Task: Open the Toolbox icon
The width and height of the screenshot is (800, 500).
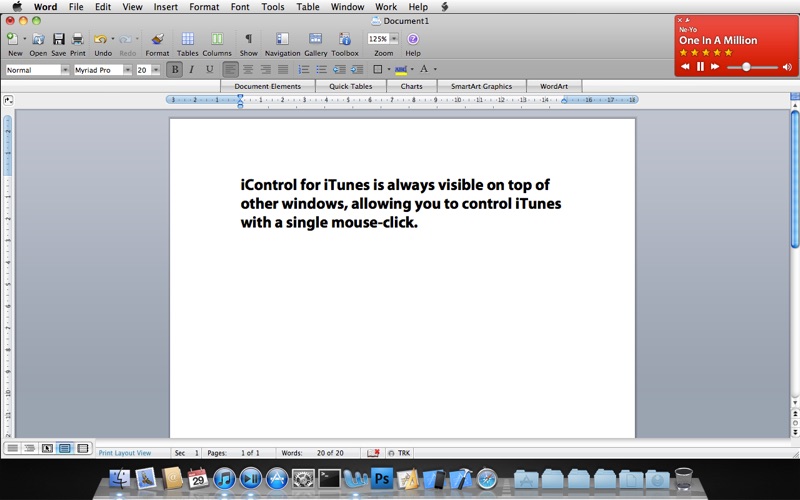Action: tap(345, 40)
